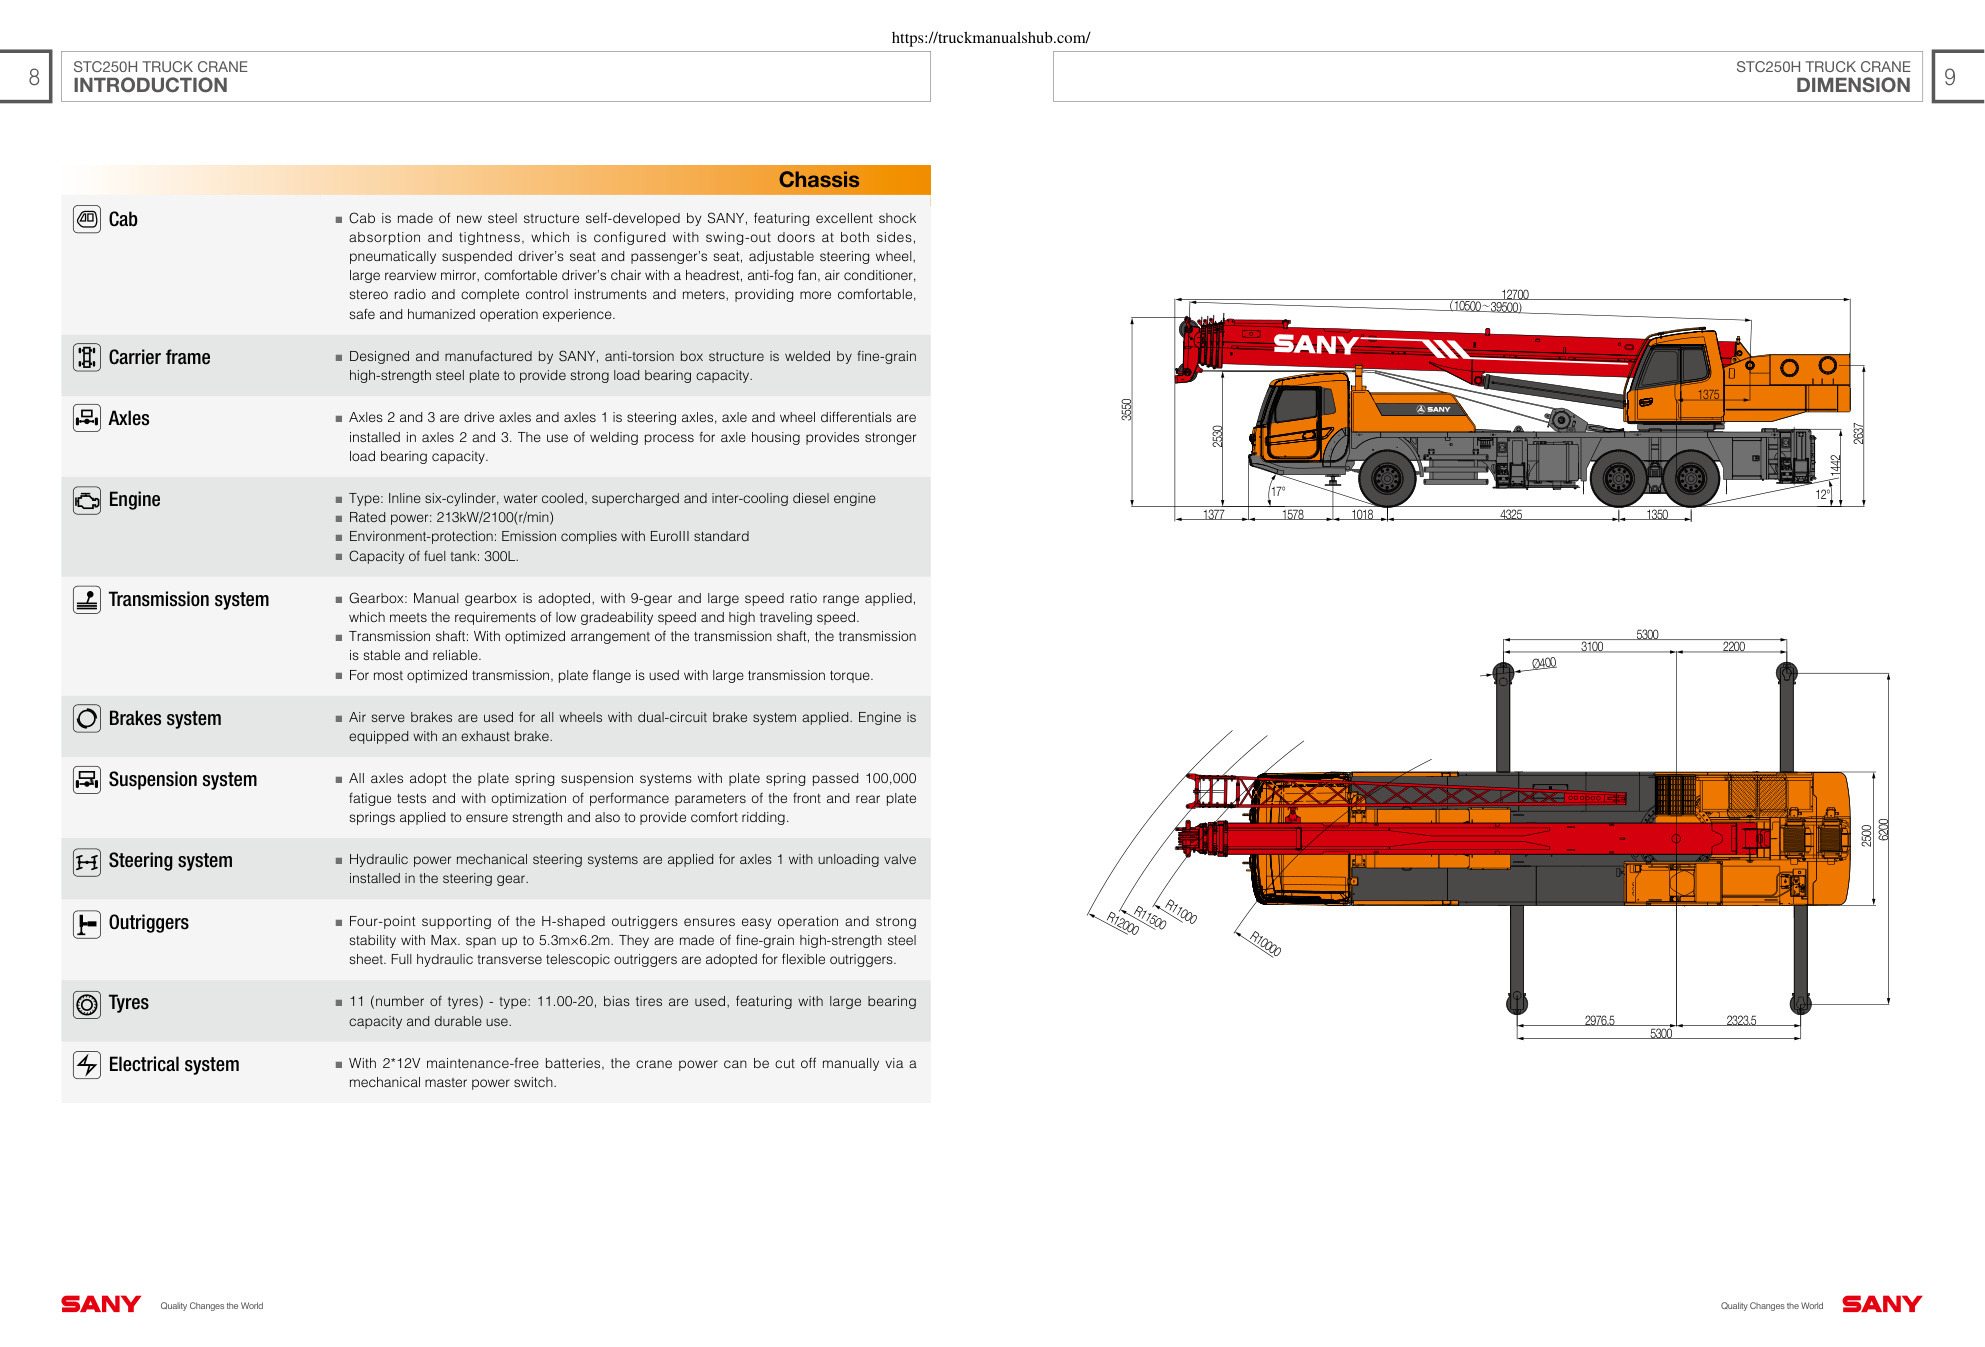The image size is (1985, 1347).
Task: Click the Suspension system icon
Action: coord(87,779)
